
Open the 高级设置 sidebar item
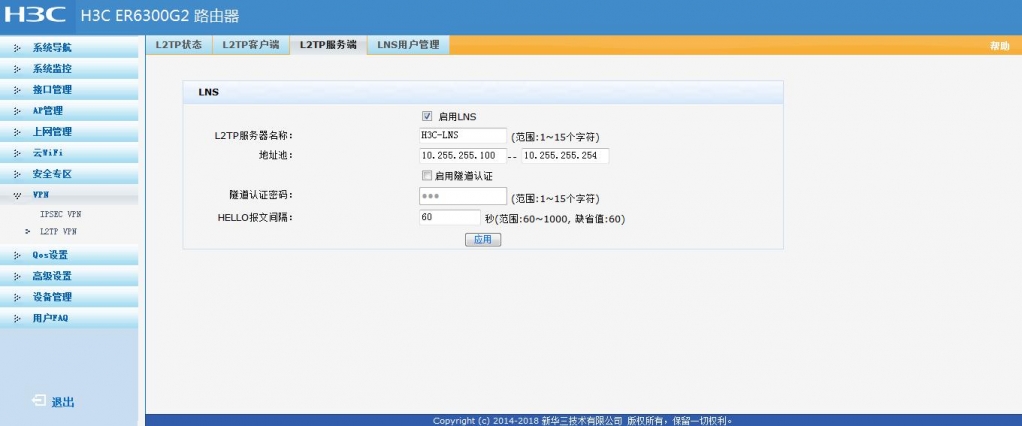(x=69, y=276)
